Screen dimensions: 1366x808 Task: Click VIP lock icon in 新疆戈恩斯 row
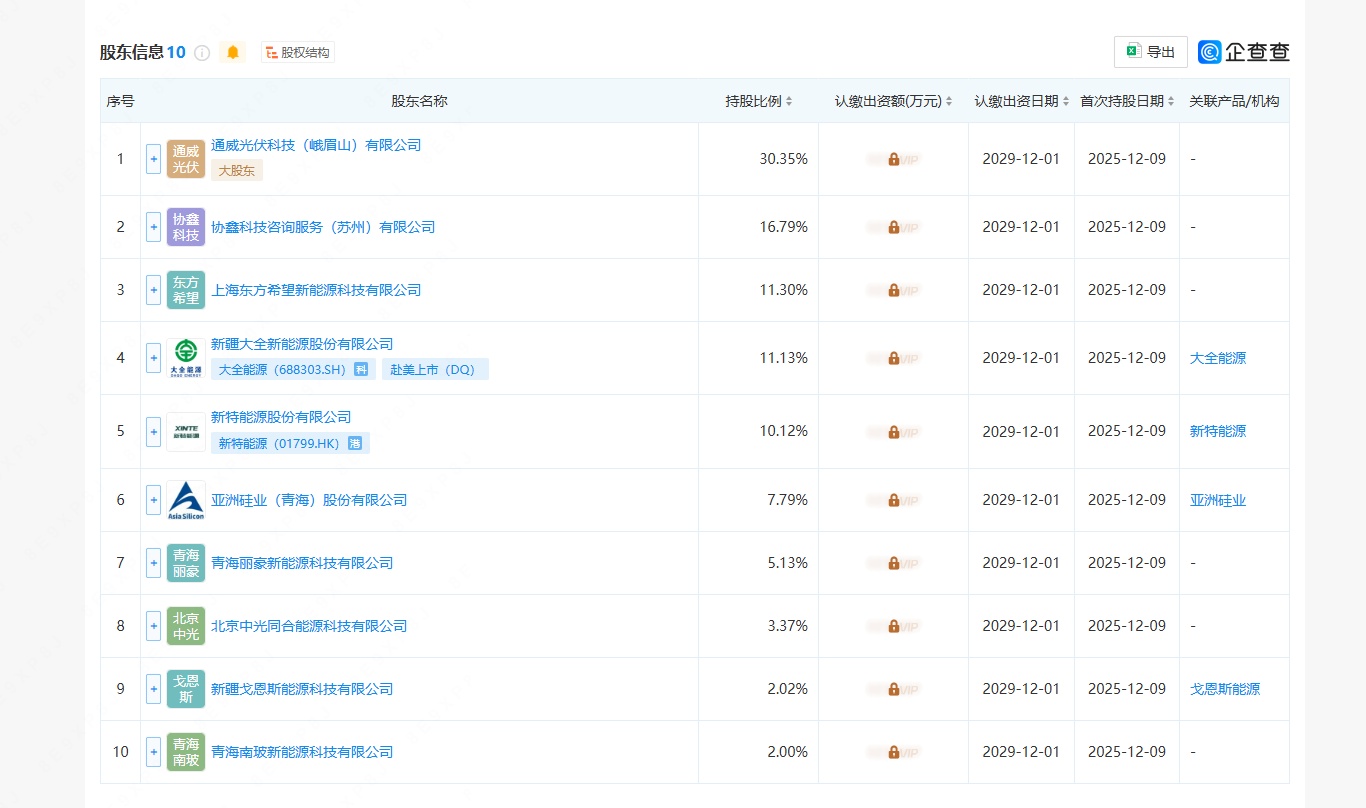[x=893, y=689]
